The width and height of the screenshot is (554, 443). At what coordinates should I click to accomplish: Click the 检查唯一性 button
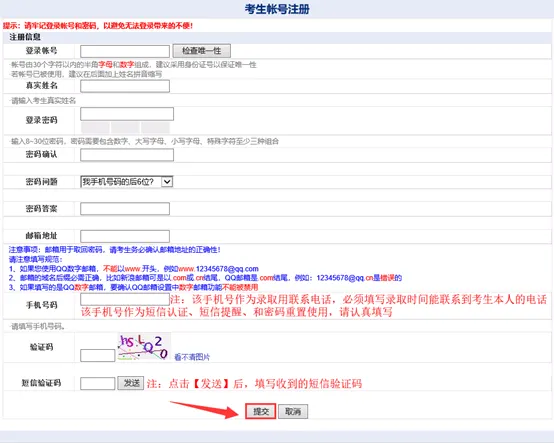pyautogui.click(x=201, y=51)
